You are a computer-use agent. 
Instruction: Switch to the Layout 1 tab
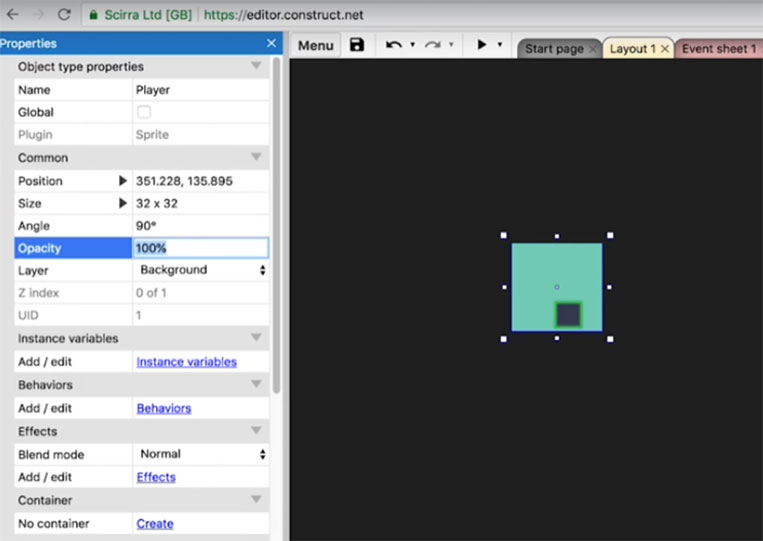(x=632, y=49)
